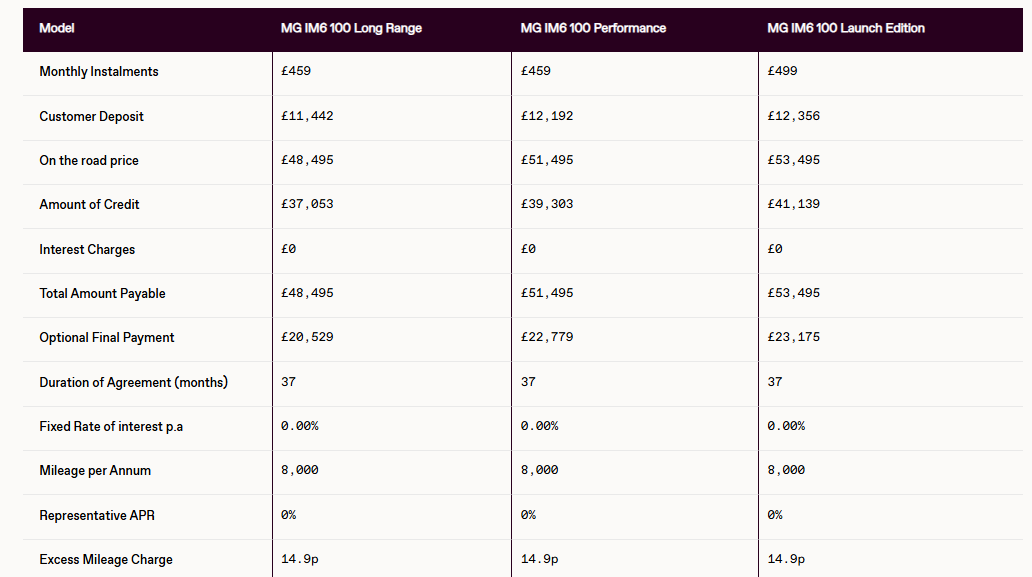
Task: Select the Monthly Instalments row label
Action: tap(99, 72)
